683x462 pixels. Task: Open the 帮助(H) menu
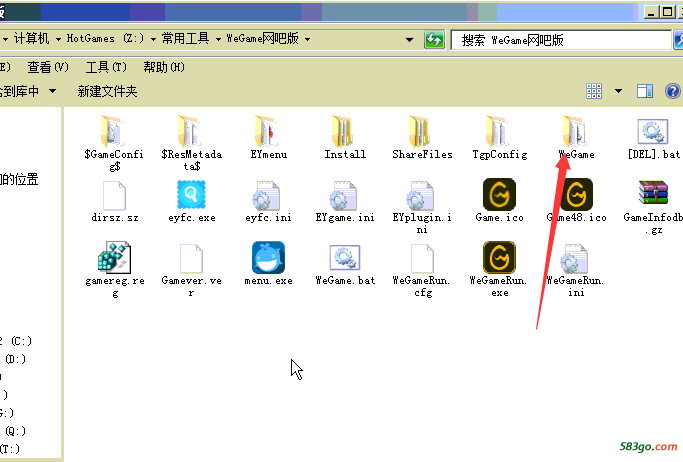tap(164, 67)
